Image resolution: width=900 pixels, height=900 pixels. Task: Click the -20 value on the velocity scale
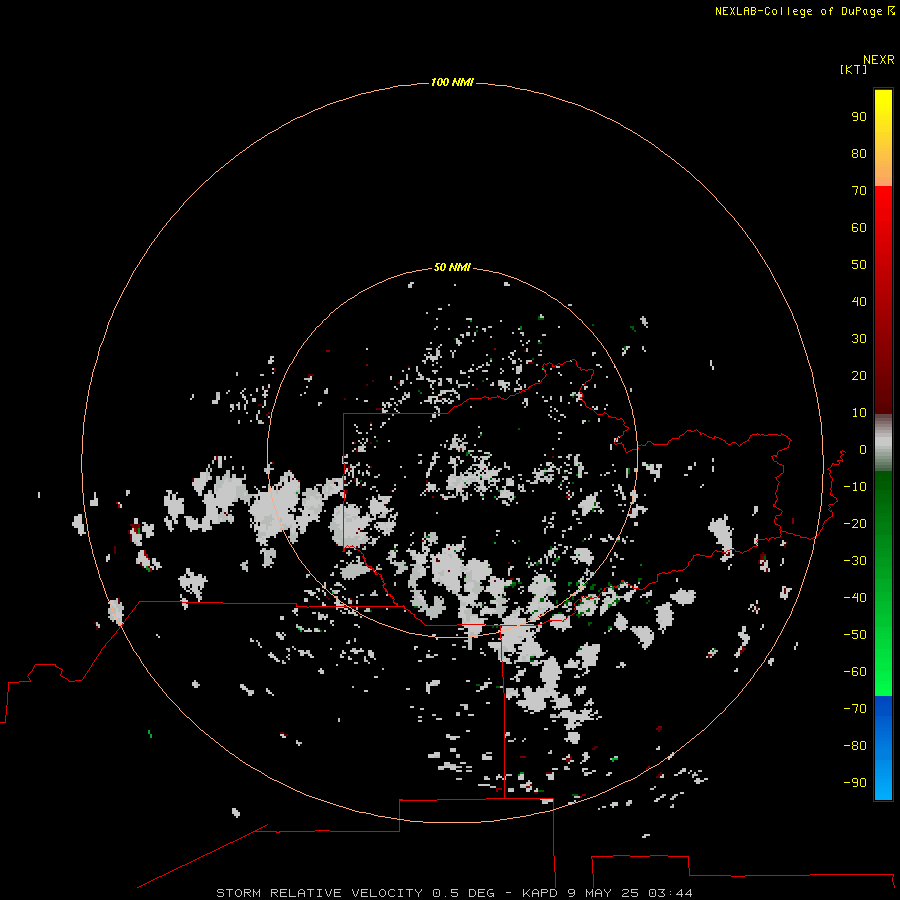(855, 524)
